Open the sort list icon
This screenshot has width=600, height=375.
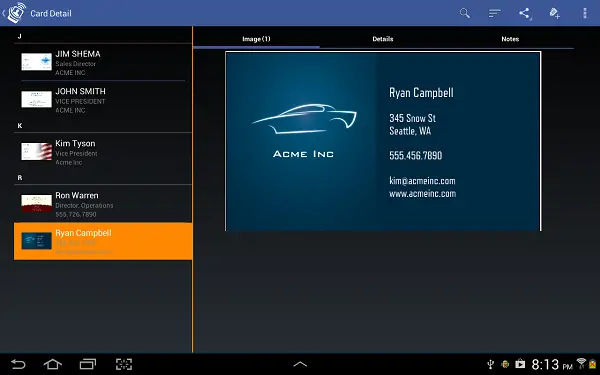click(494, 13)
